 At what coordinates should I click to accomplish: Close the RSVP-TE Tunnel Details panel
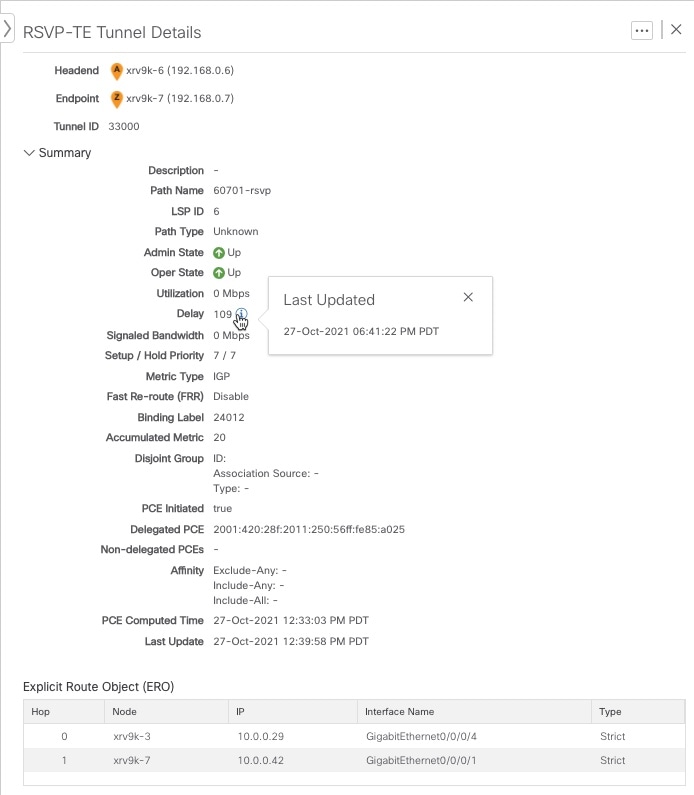pyautogui.click(x=676, y=29)
